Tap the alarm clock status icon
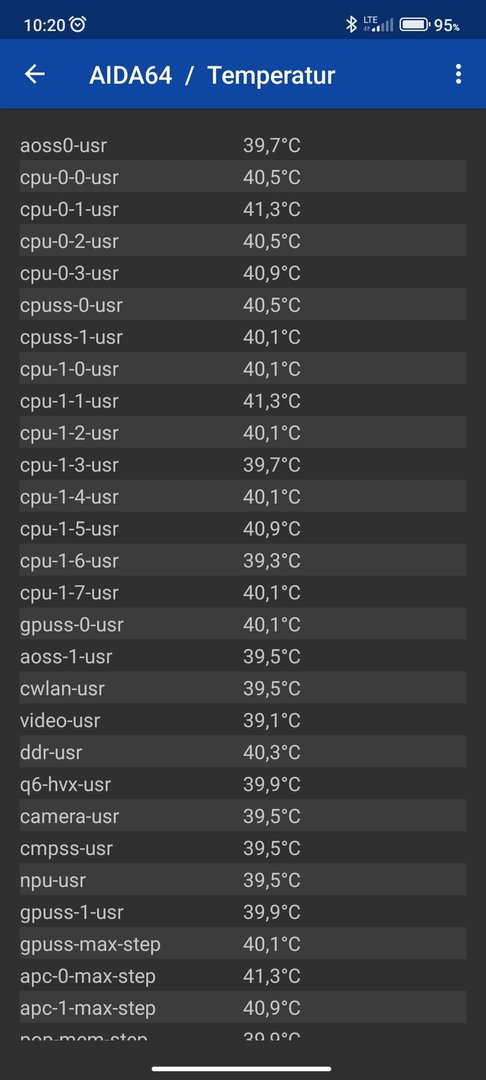This screenshot has width=486, height=1080. click(x=78, y=25)
